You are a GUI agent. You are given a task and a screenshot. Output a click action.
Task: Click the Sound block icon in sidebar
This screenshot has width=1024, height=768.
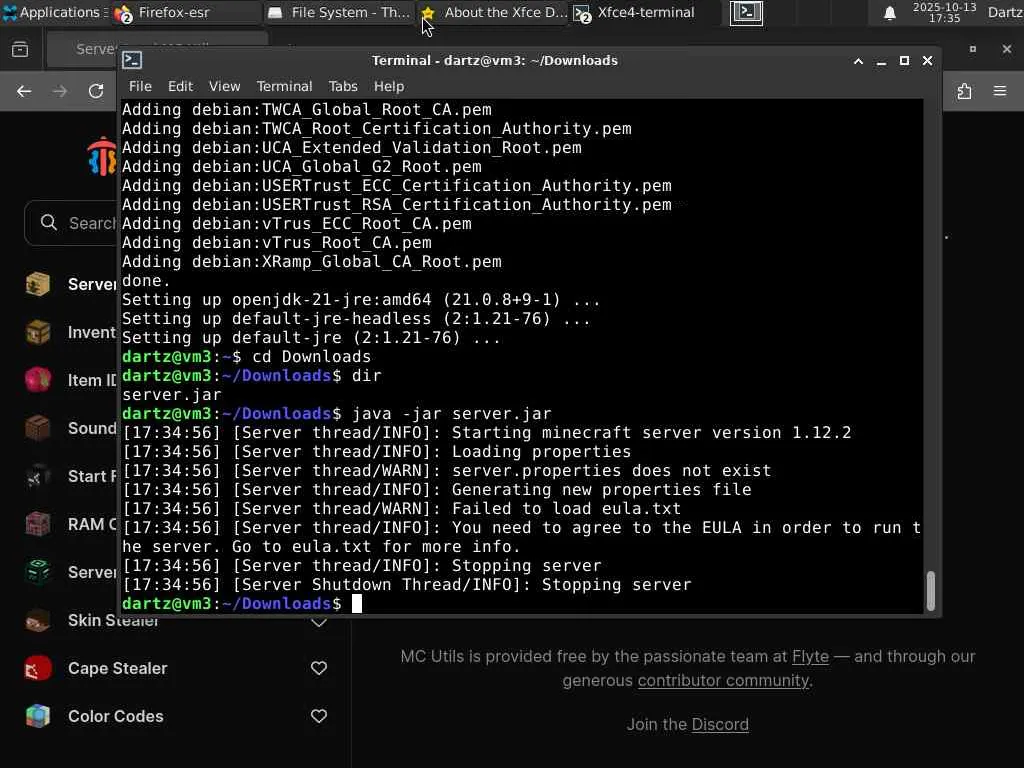[38, 428]
